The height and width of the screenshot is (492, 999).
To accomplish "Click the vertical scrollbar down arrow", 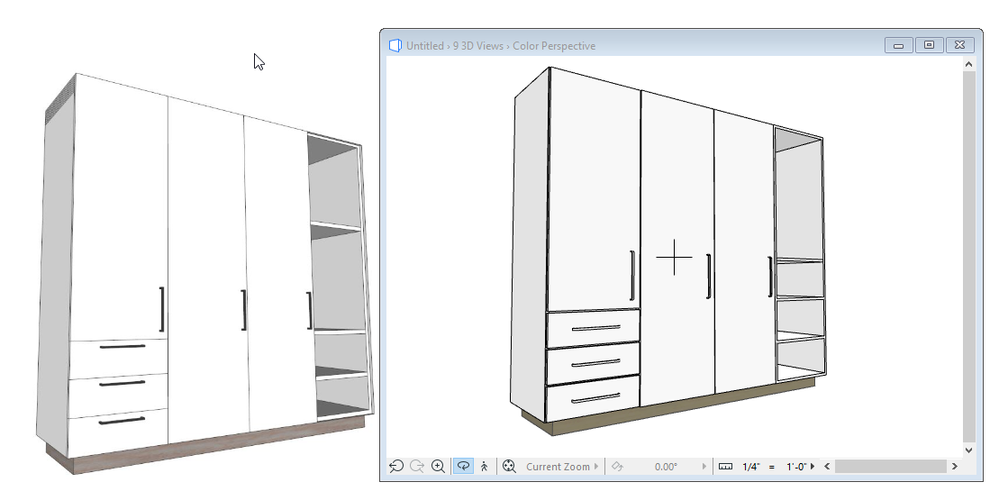I will pos(969,450).
